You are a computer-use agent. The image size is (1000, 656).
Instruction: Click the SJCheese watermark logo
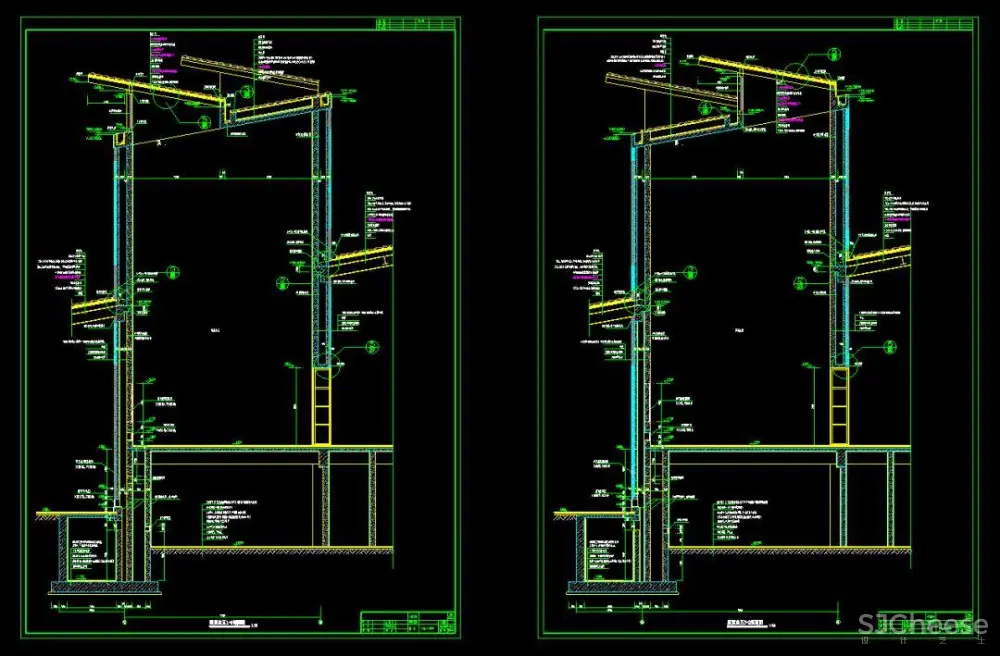point(914,626)
